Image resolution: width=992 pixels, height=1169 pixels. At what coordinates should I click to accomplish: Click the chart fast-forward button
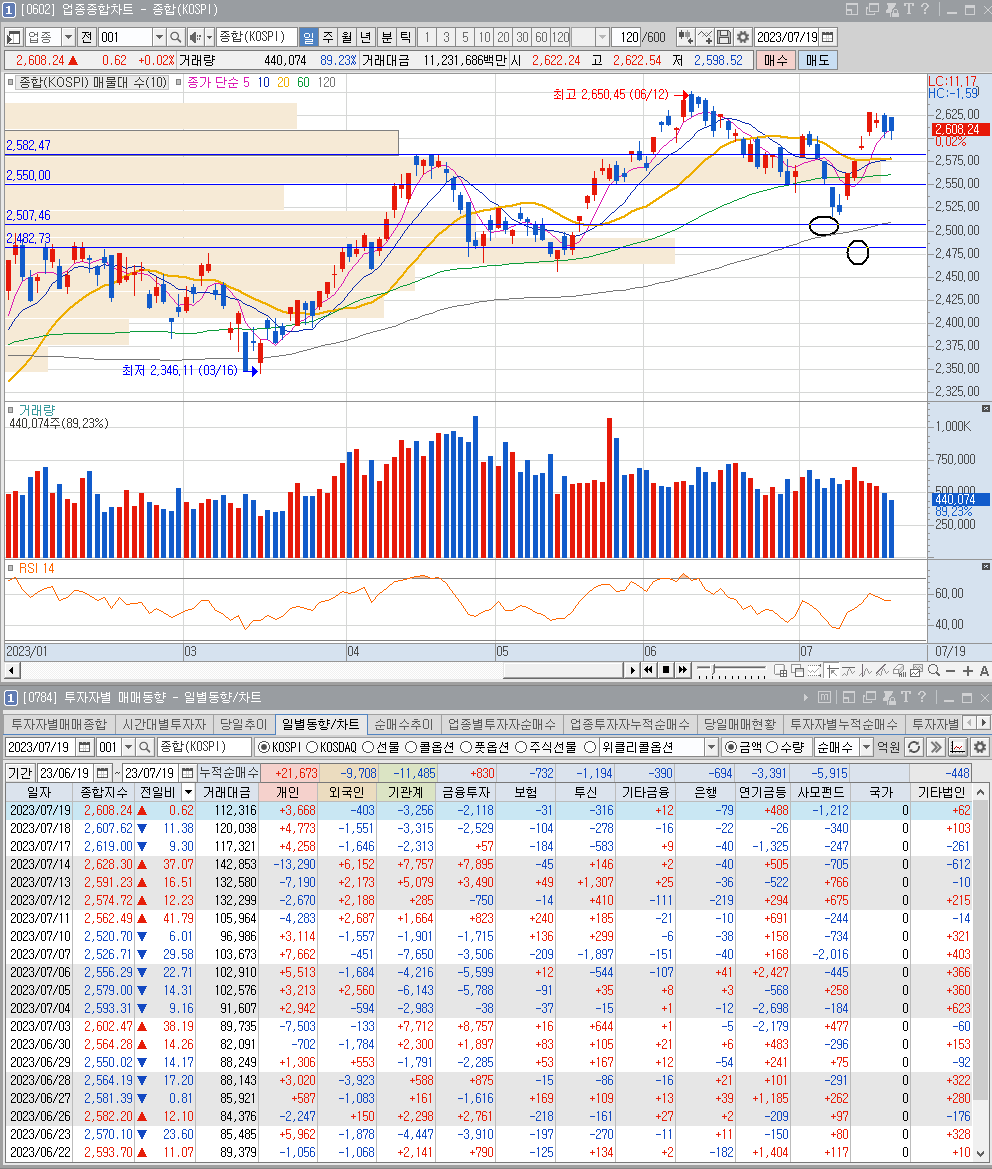pyautogui.click(x=682, y=670)
